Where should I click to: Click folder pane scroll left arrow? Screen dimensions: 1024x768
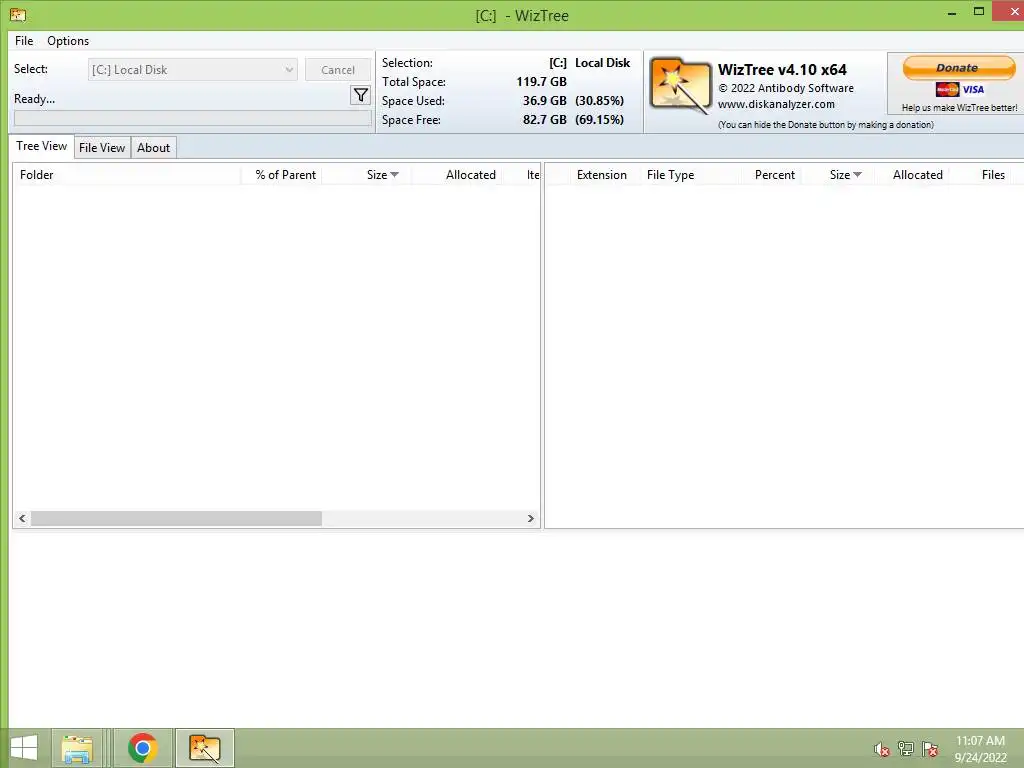(x=22, y=519)
